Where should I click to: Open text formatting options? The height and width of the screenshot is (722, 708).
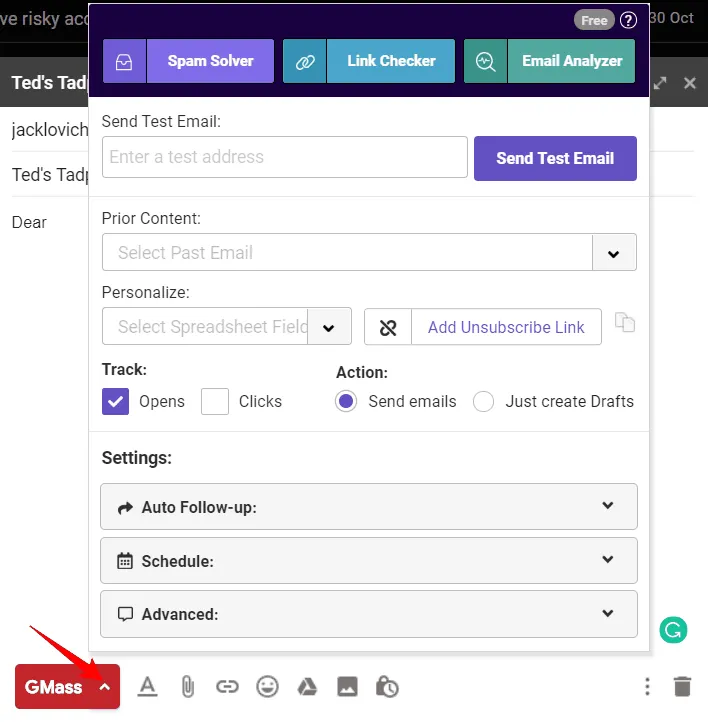click(x=148, y=687)
